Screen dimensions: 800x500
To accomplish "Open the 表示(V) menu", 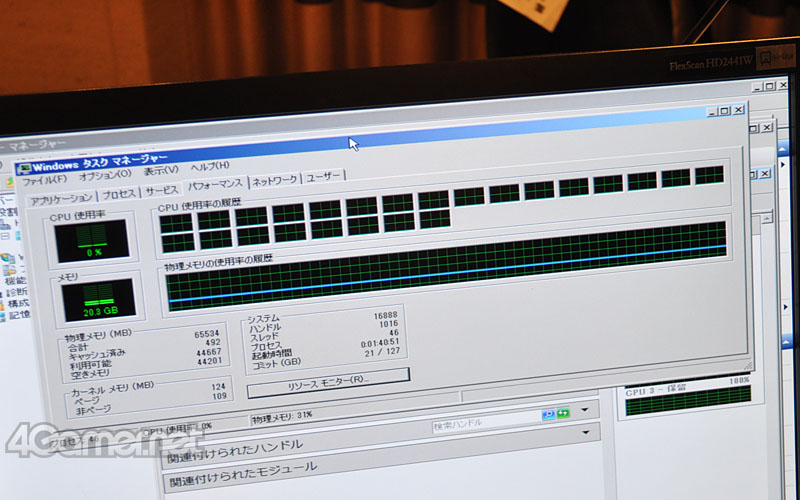I will pos(161,170).
